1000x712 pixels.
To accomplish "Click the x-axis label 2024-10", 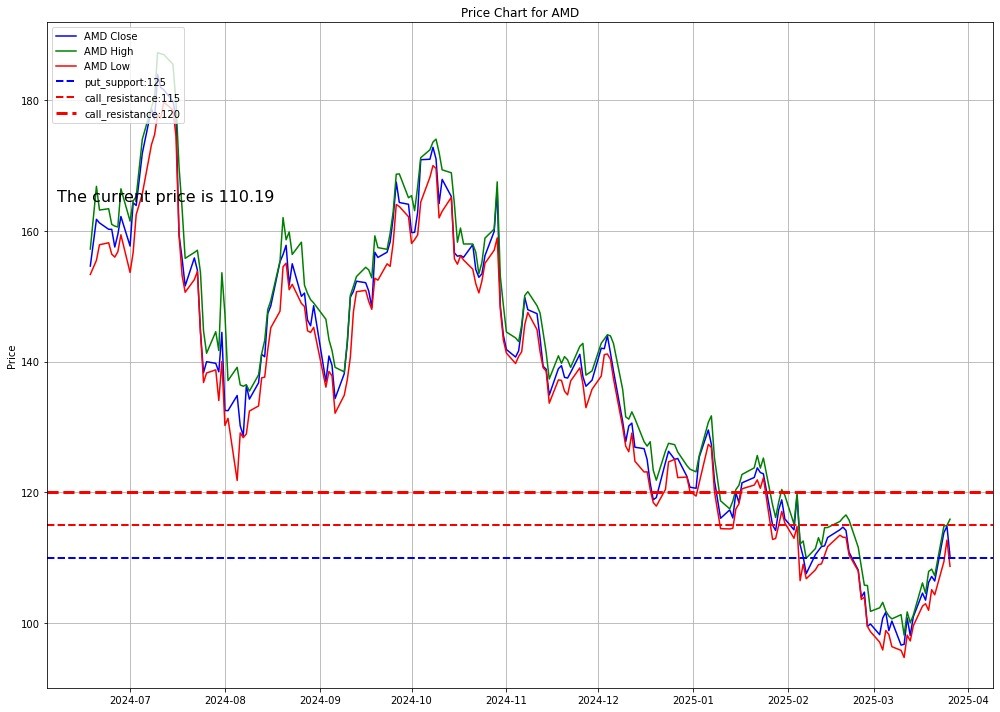I will 412,700.
